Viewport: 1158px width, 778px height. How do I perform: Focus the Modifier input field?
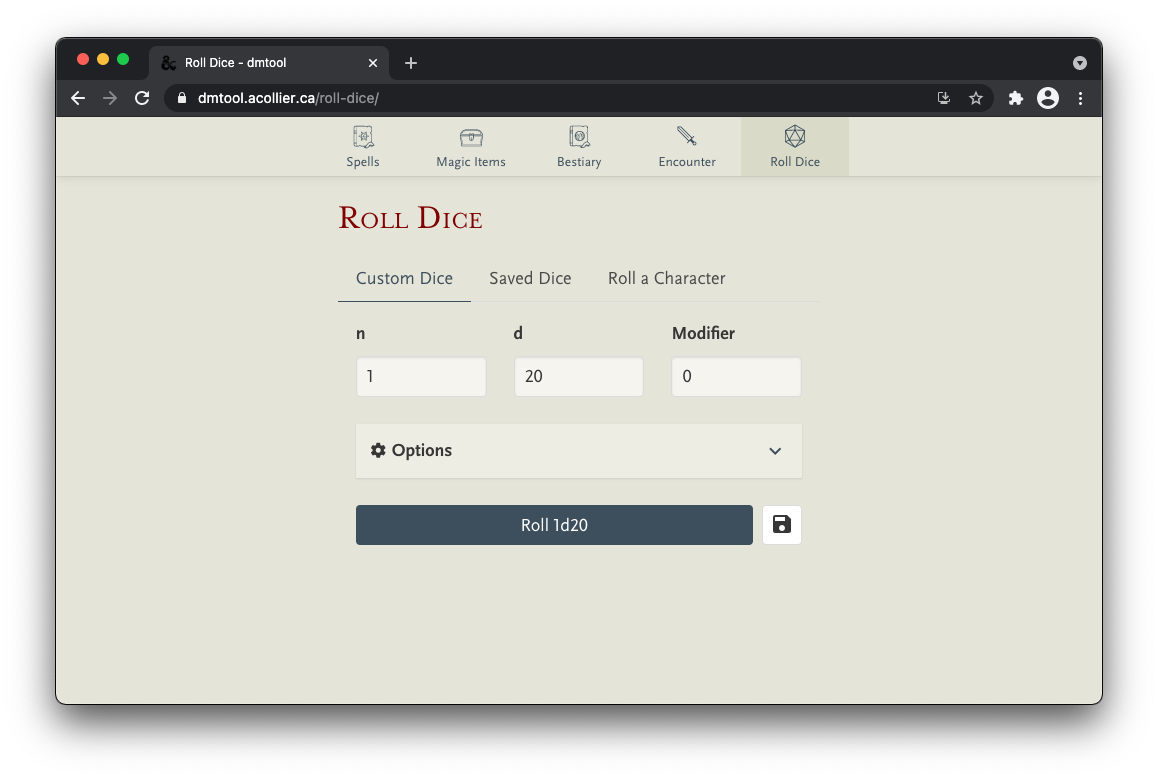(x=736, y=377)
